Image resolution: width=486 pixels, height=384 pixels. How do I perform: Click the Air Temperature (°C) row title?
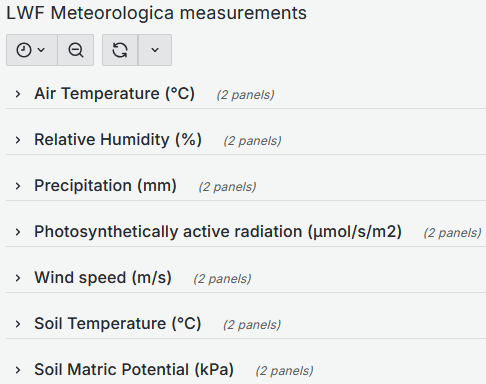114,93
